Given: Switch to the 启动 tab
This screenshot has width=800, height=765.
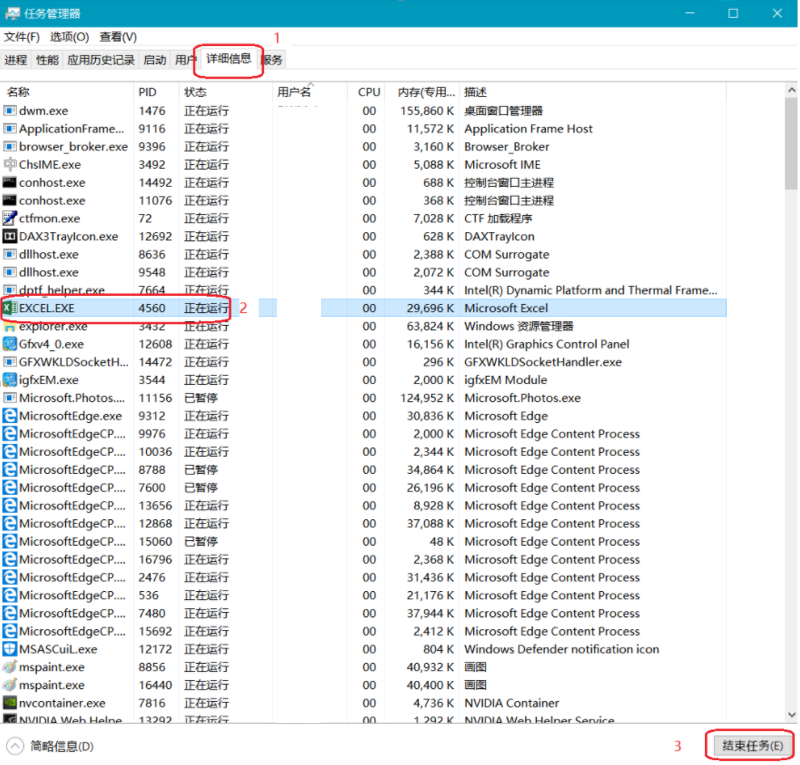Looking at the screenshot, I should 154,60.
